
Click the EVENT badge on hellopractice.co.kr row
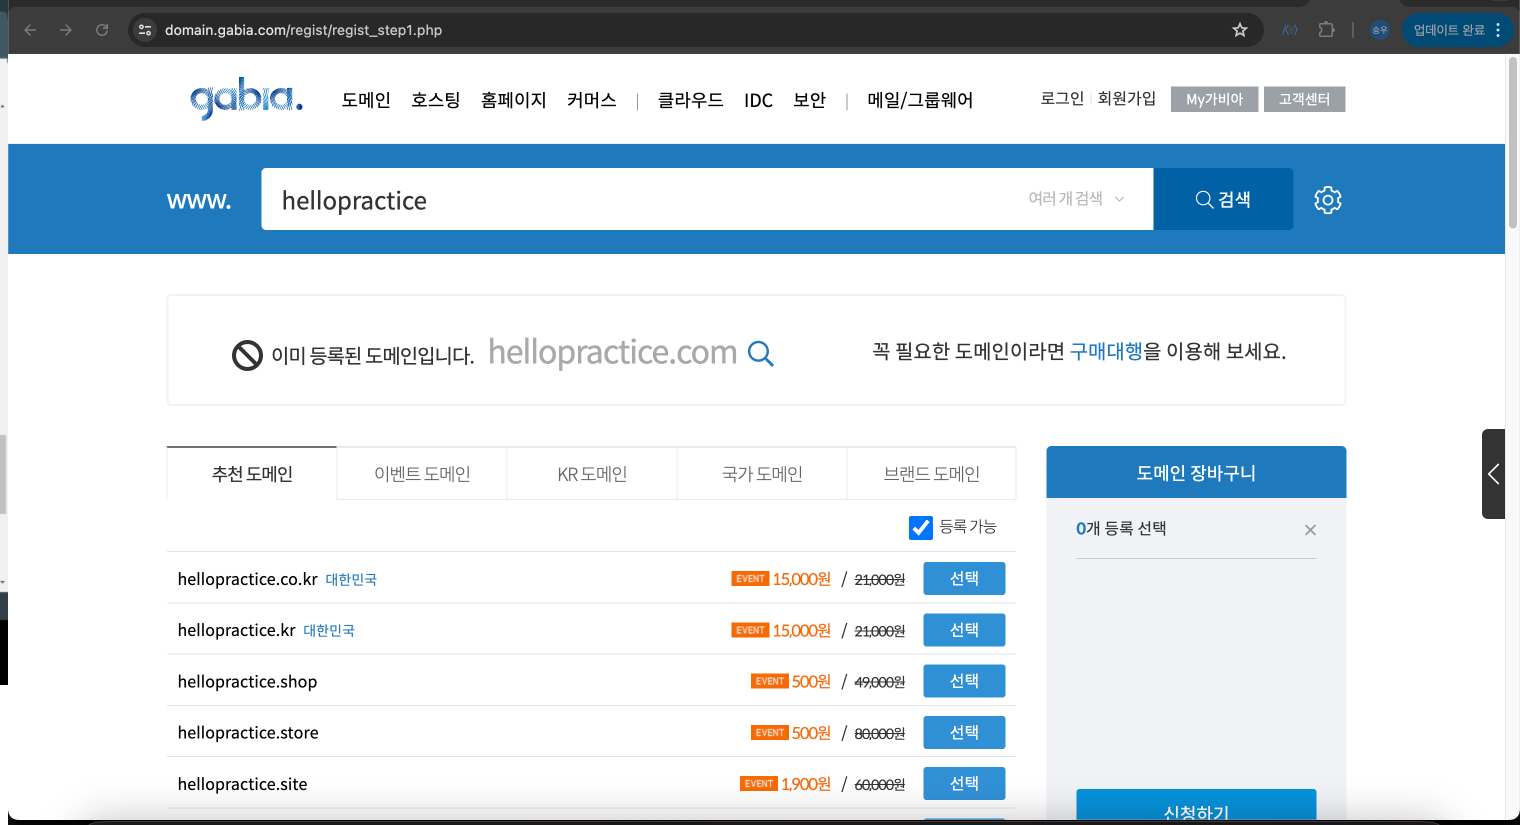750,578
